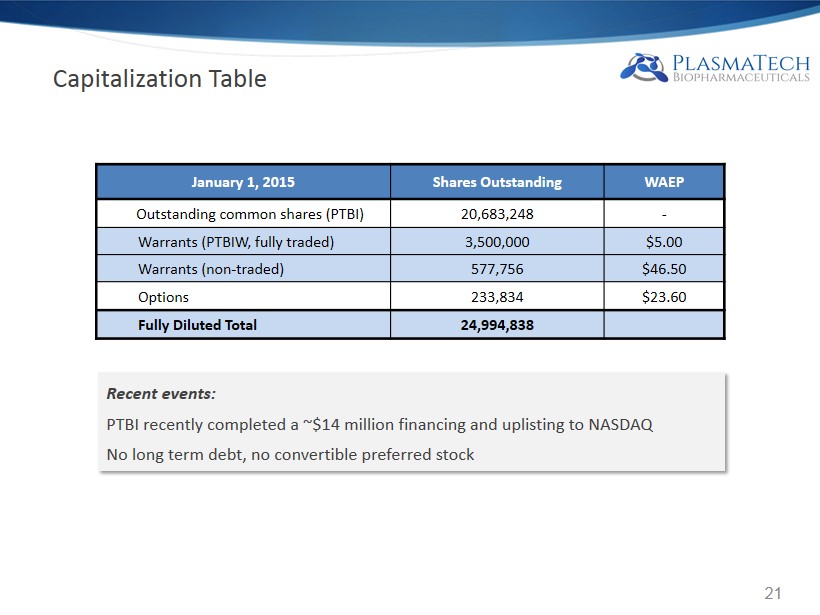Click the $46.50 WAEP value
Viewport: 820px width, 615px height.
tap(664, 269)
